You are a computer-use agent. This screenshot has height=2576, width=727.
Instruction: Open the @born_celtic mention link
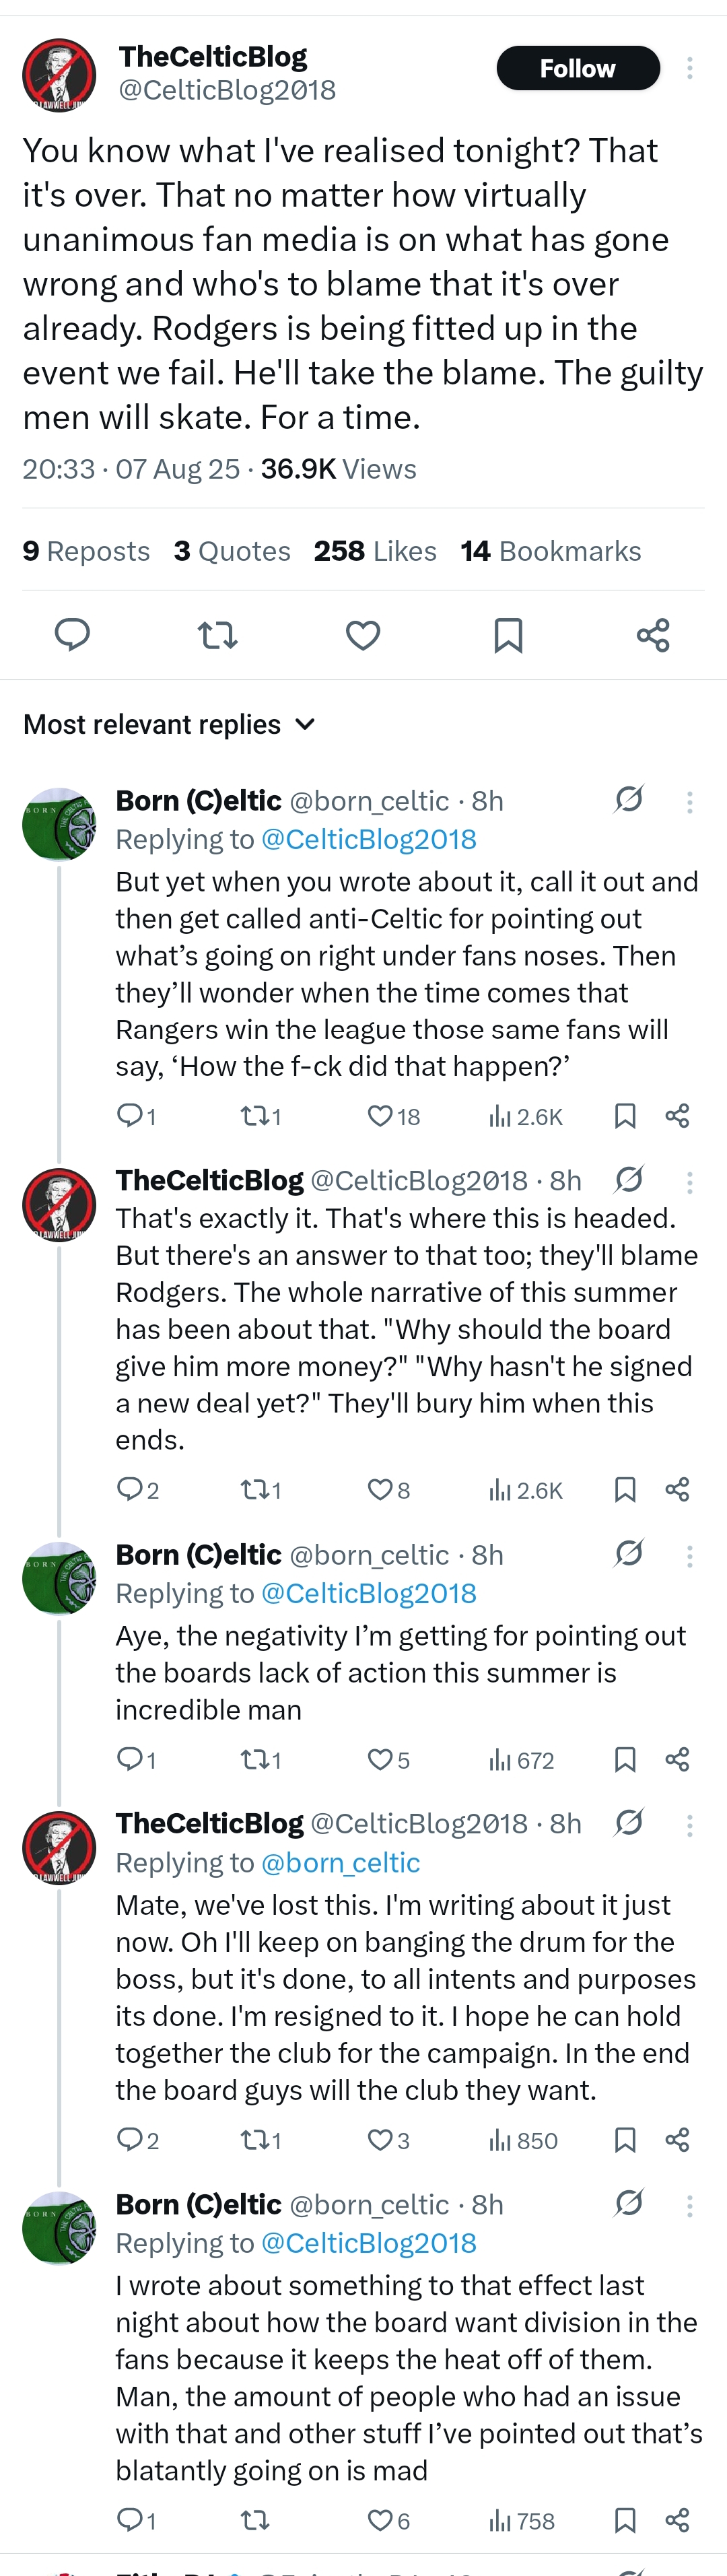(x=341, y=1862)
